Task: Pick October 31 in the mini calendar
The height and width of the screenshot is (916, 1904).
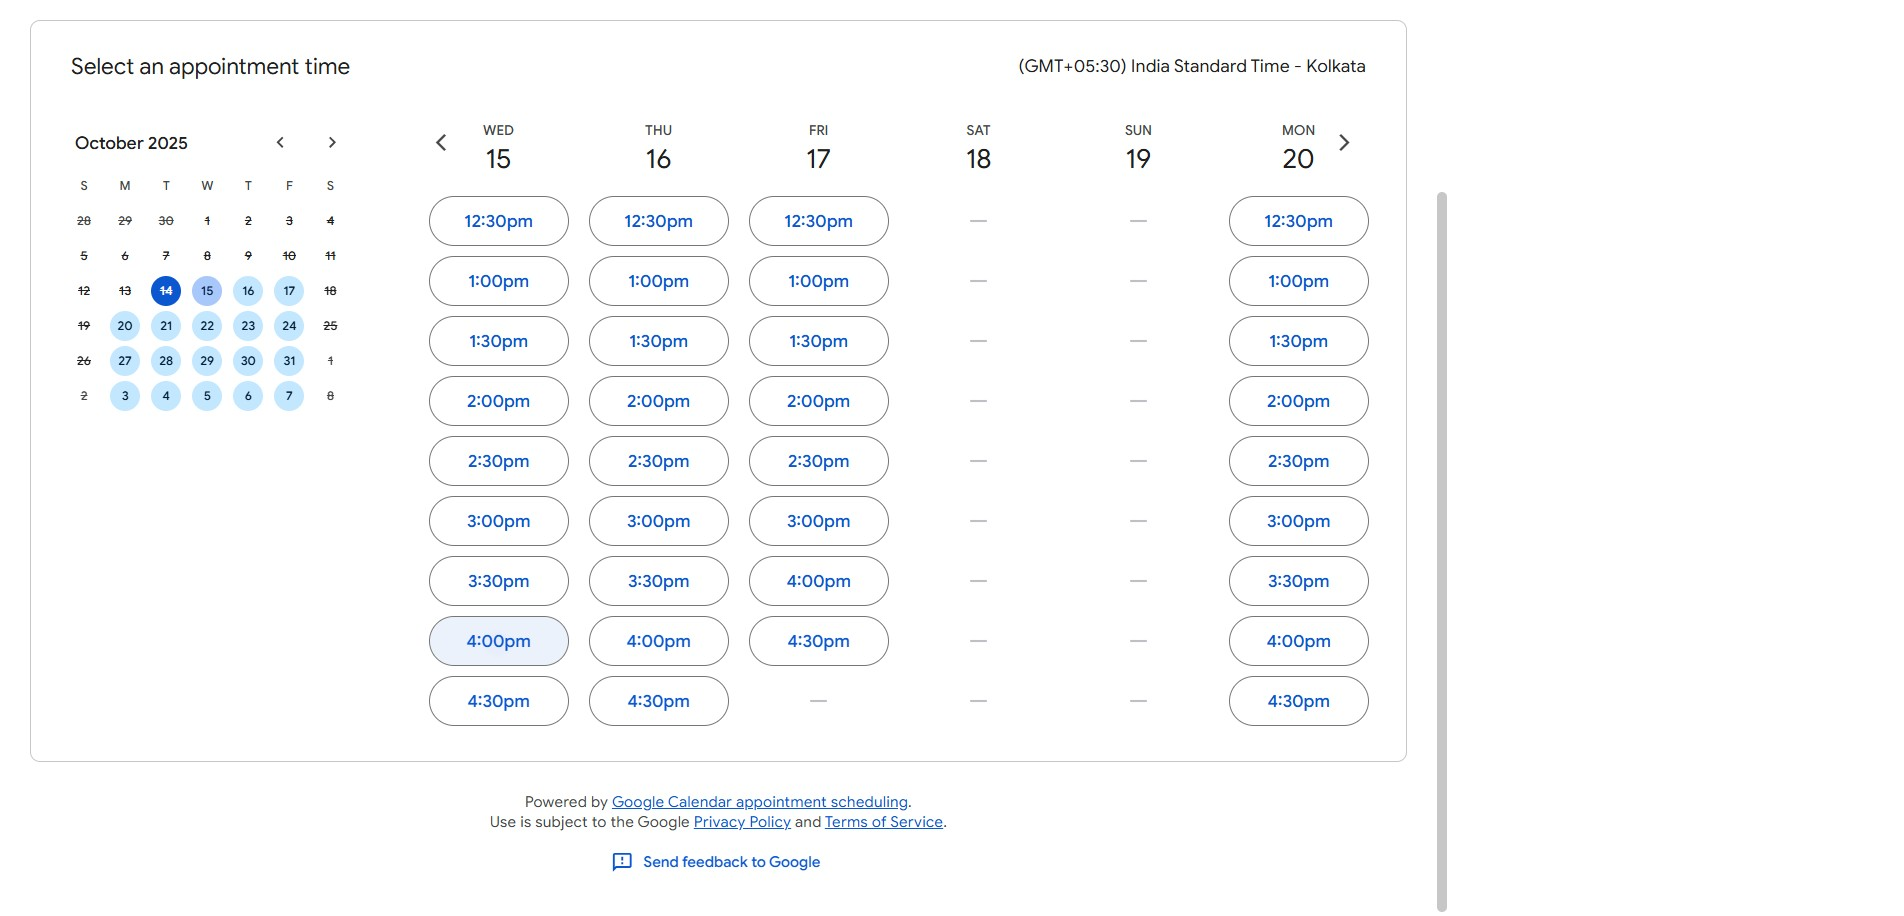Action: (289, 361)
